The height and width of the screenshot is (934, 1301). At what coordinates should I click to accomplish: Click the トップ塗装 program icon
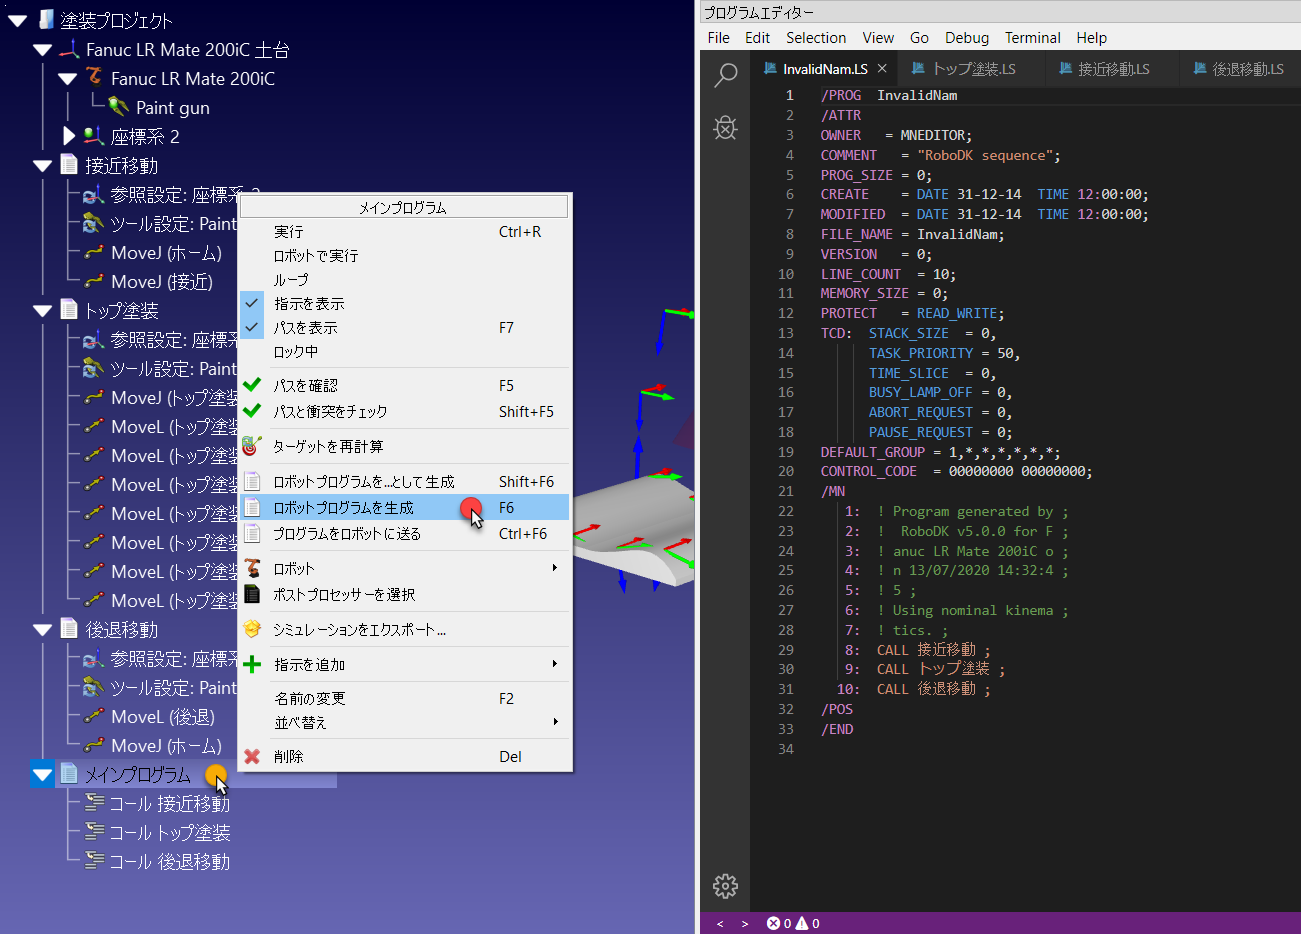69,309
